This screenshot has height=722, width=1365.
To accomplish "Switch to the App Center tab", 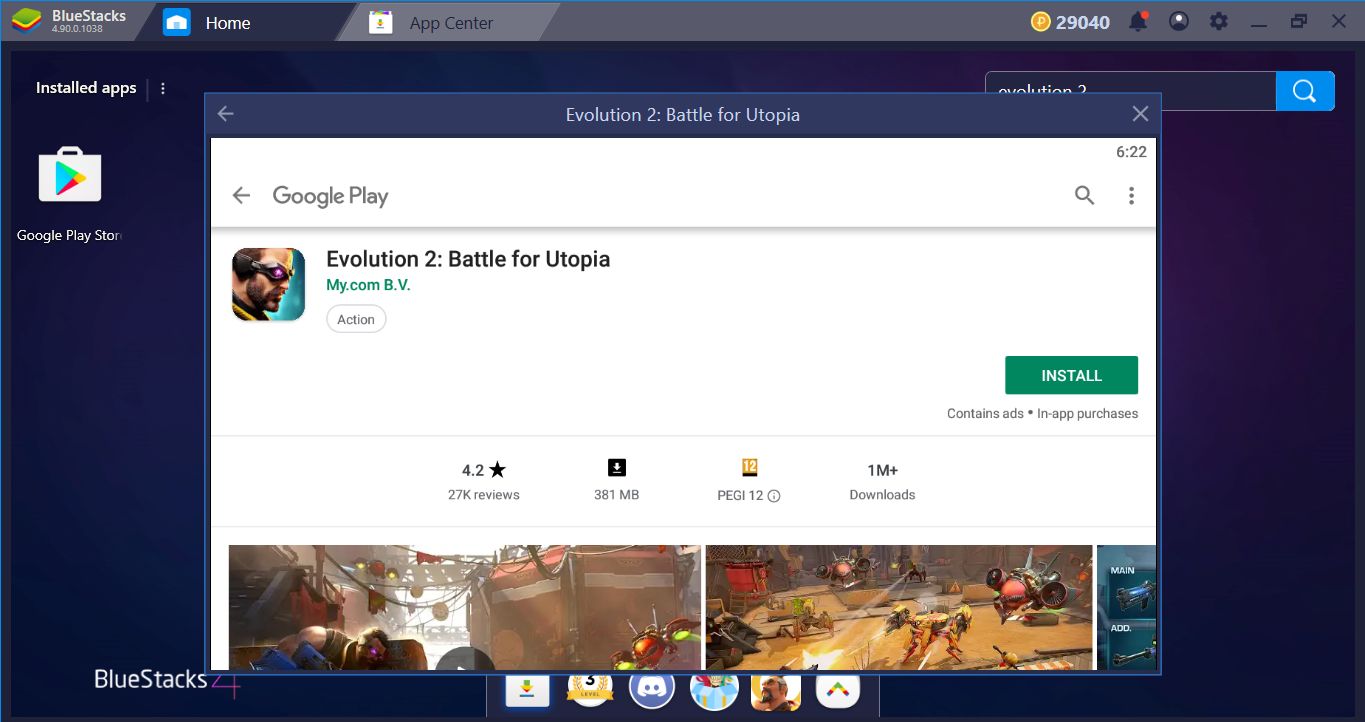I will pos(451,22).
